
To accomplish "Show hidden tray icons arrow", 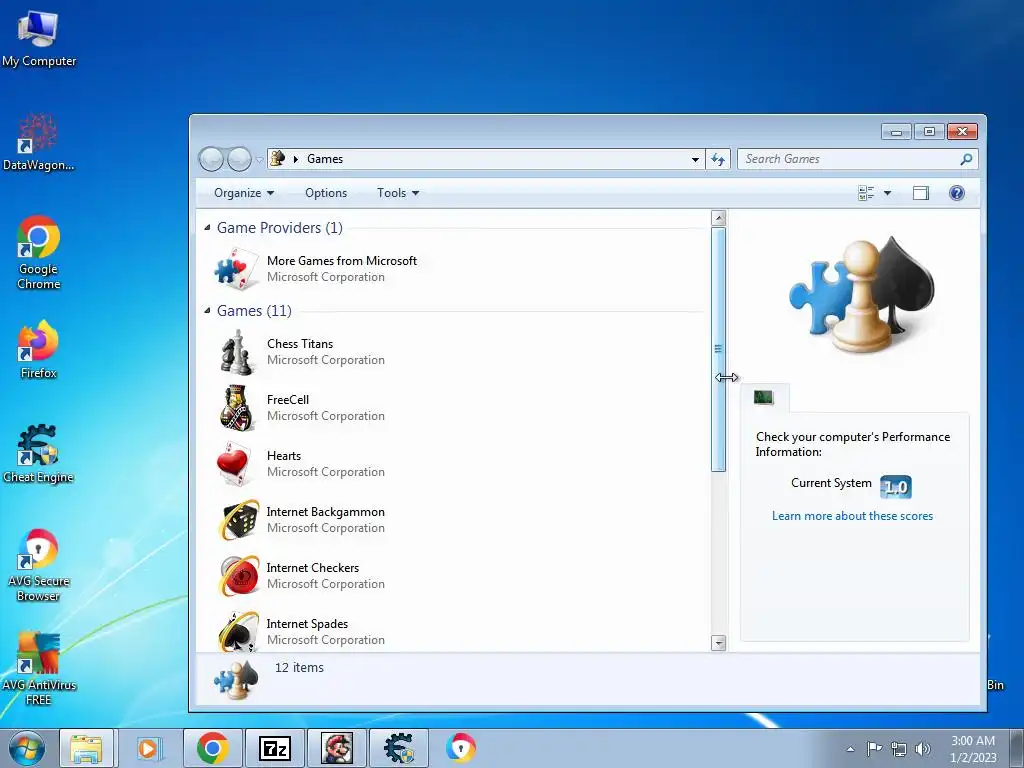I will pos(850,749).
